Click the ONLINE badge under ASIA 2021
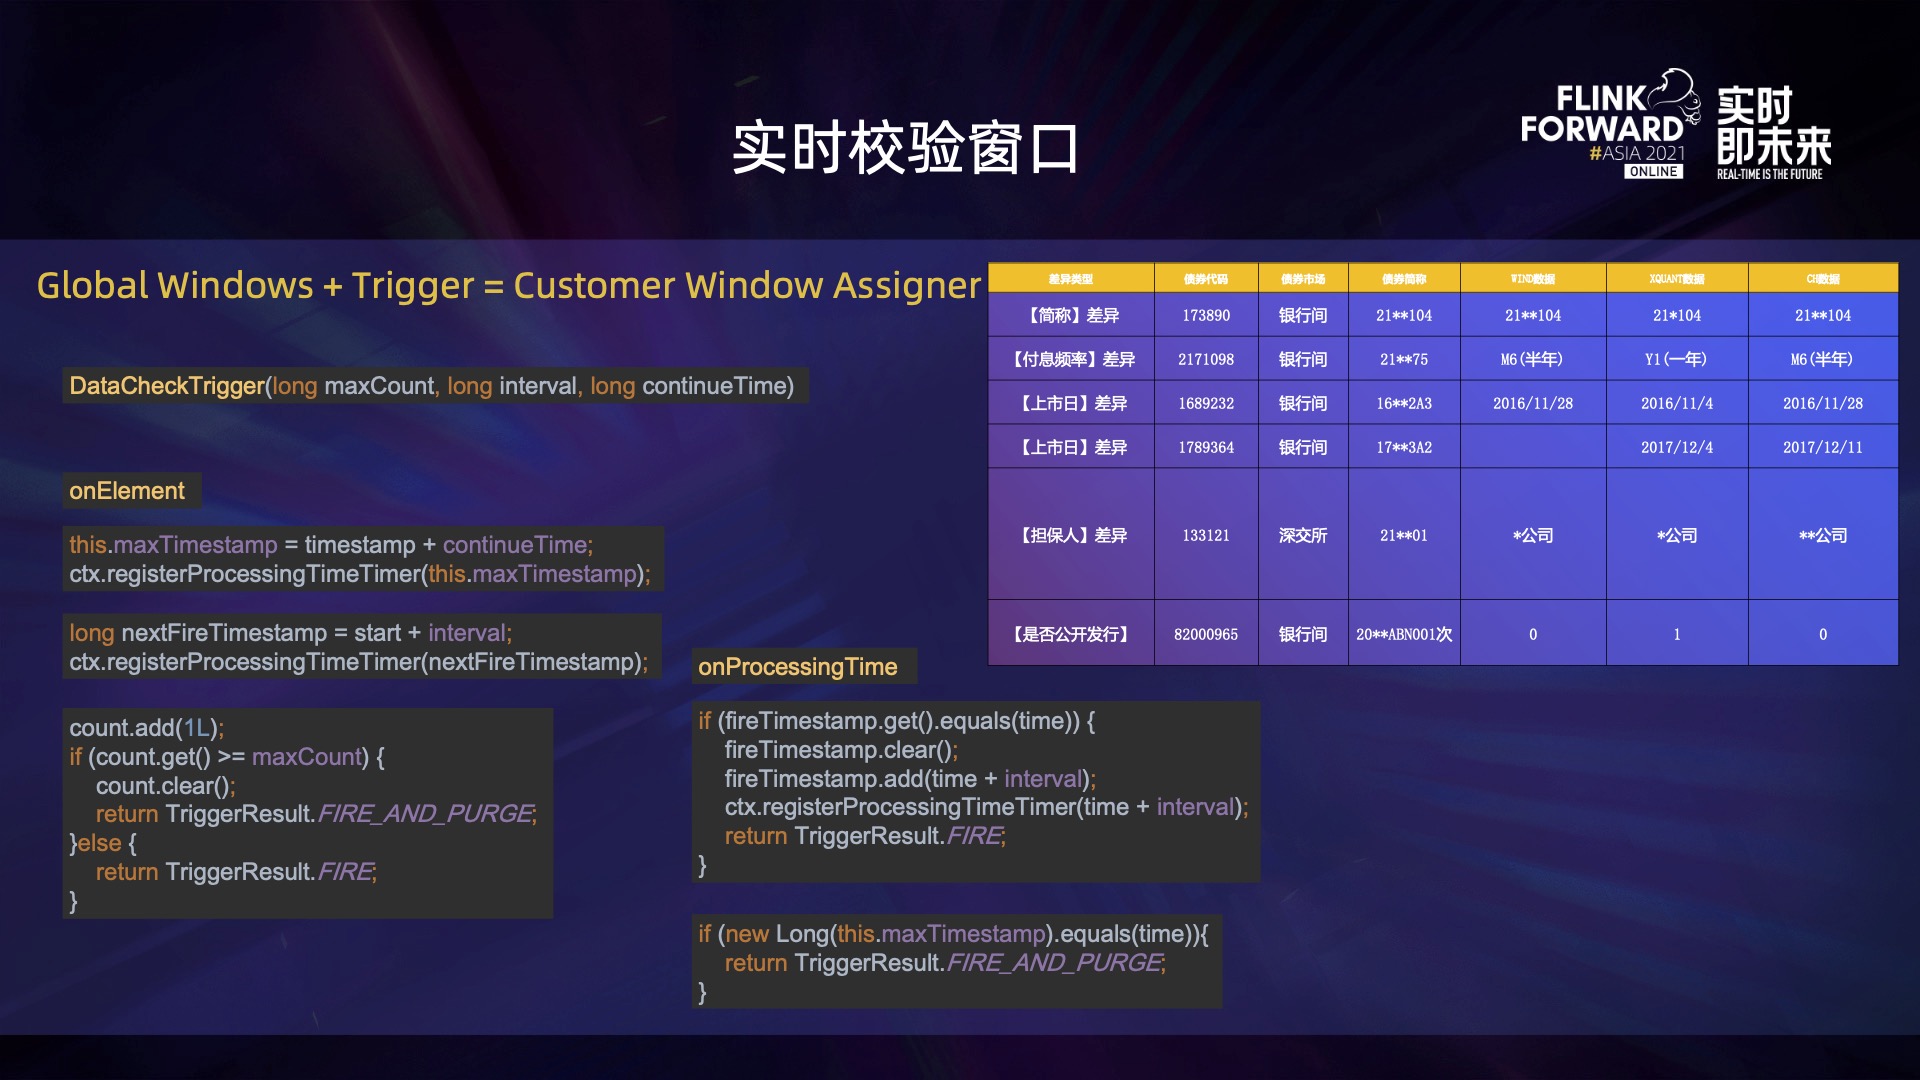Image resolution: width=1920 pixels, height=1080 pixels. coord(1653,172)
